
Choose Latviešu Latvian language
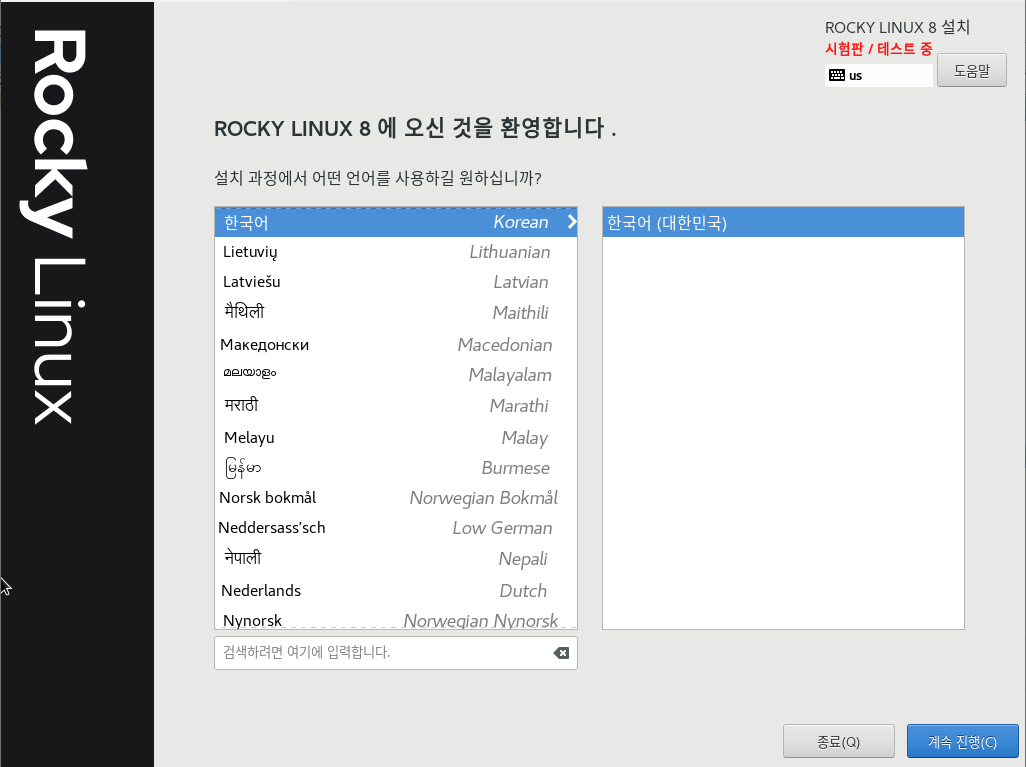[395, 282]
